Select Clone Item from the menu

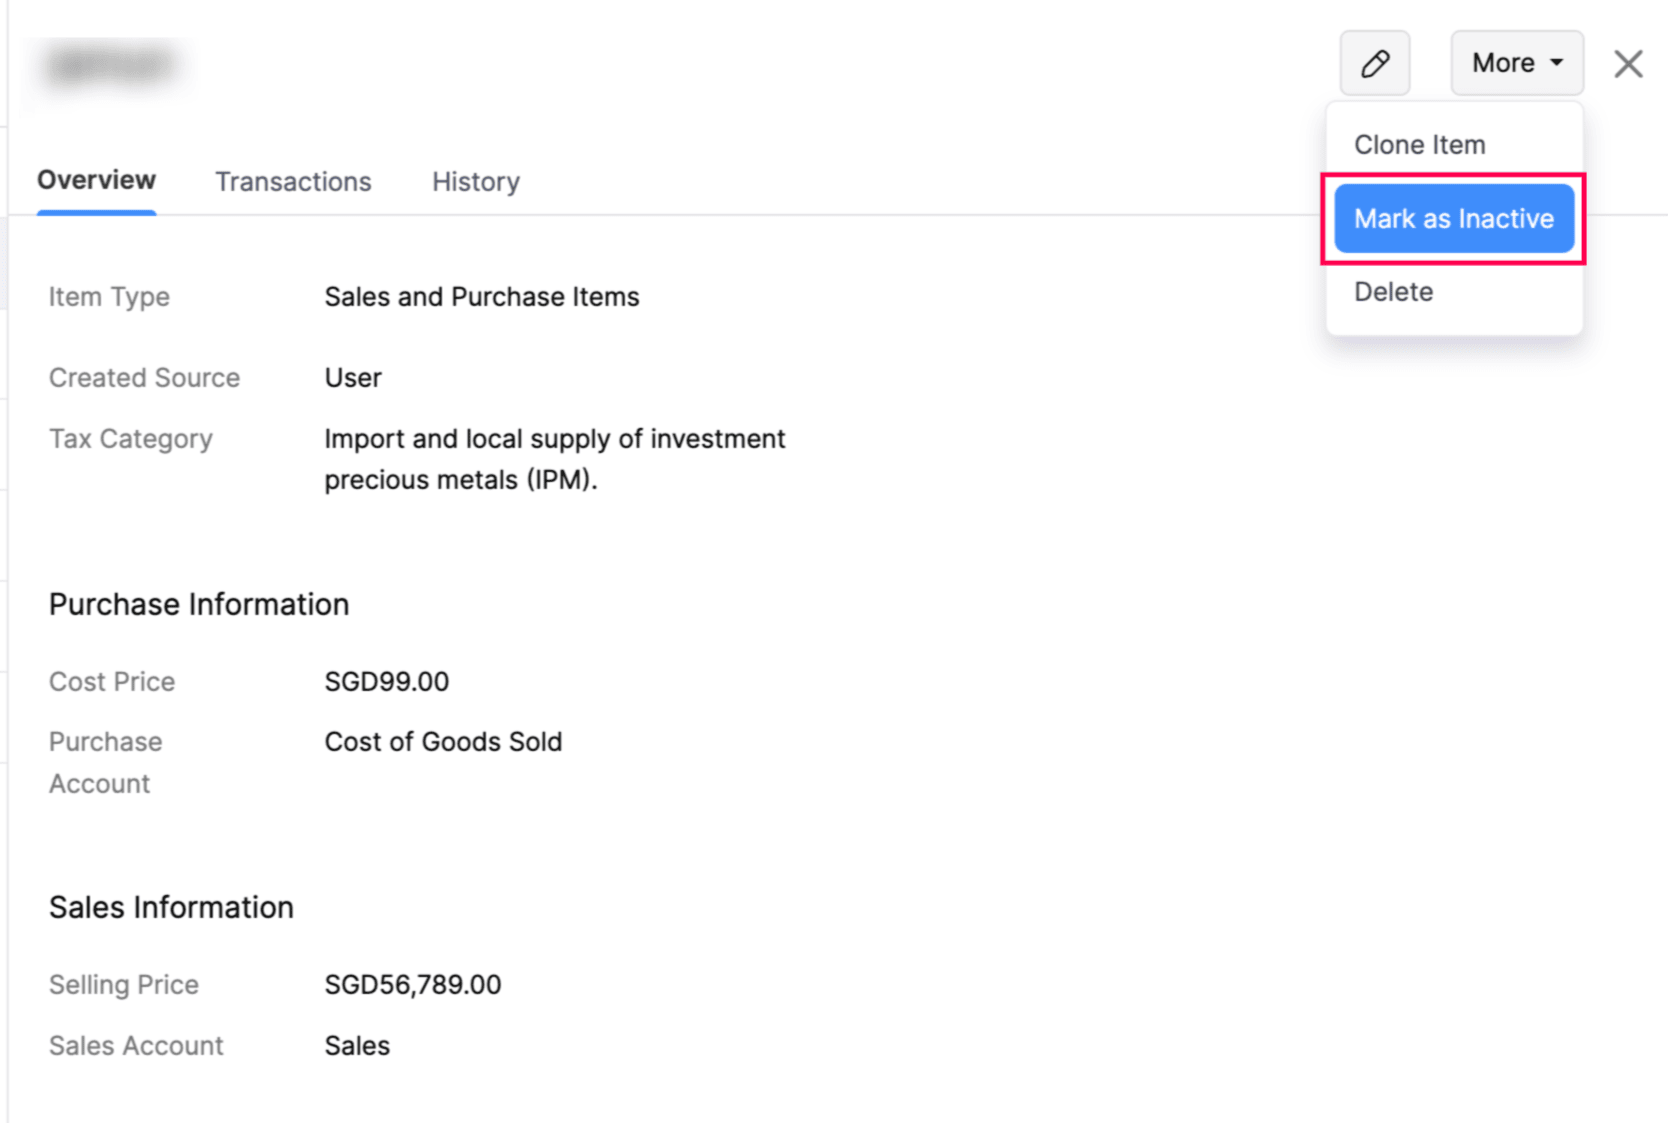point(1419,145)
